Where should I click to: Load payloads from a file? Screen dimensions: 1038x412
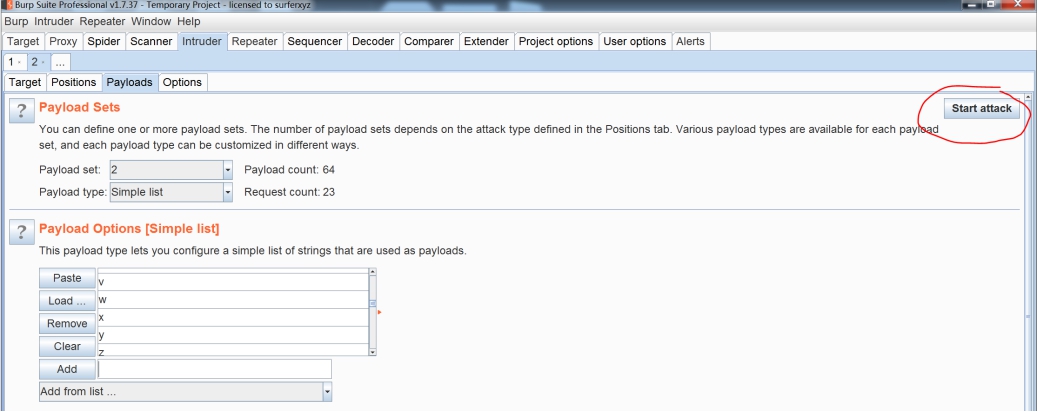point(68,301)
